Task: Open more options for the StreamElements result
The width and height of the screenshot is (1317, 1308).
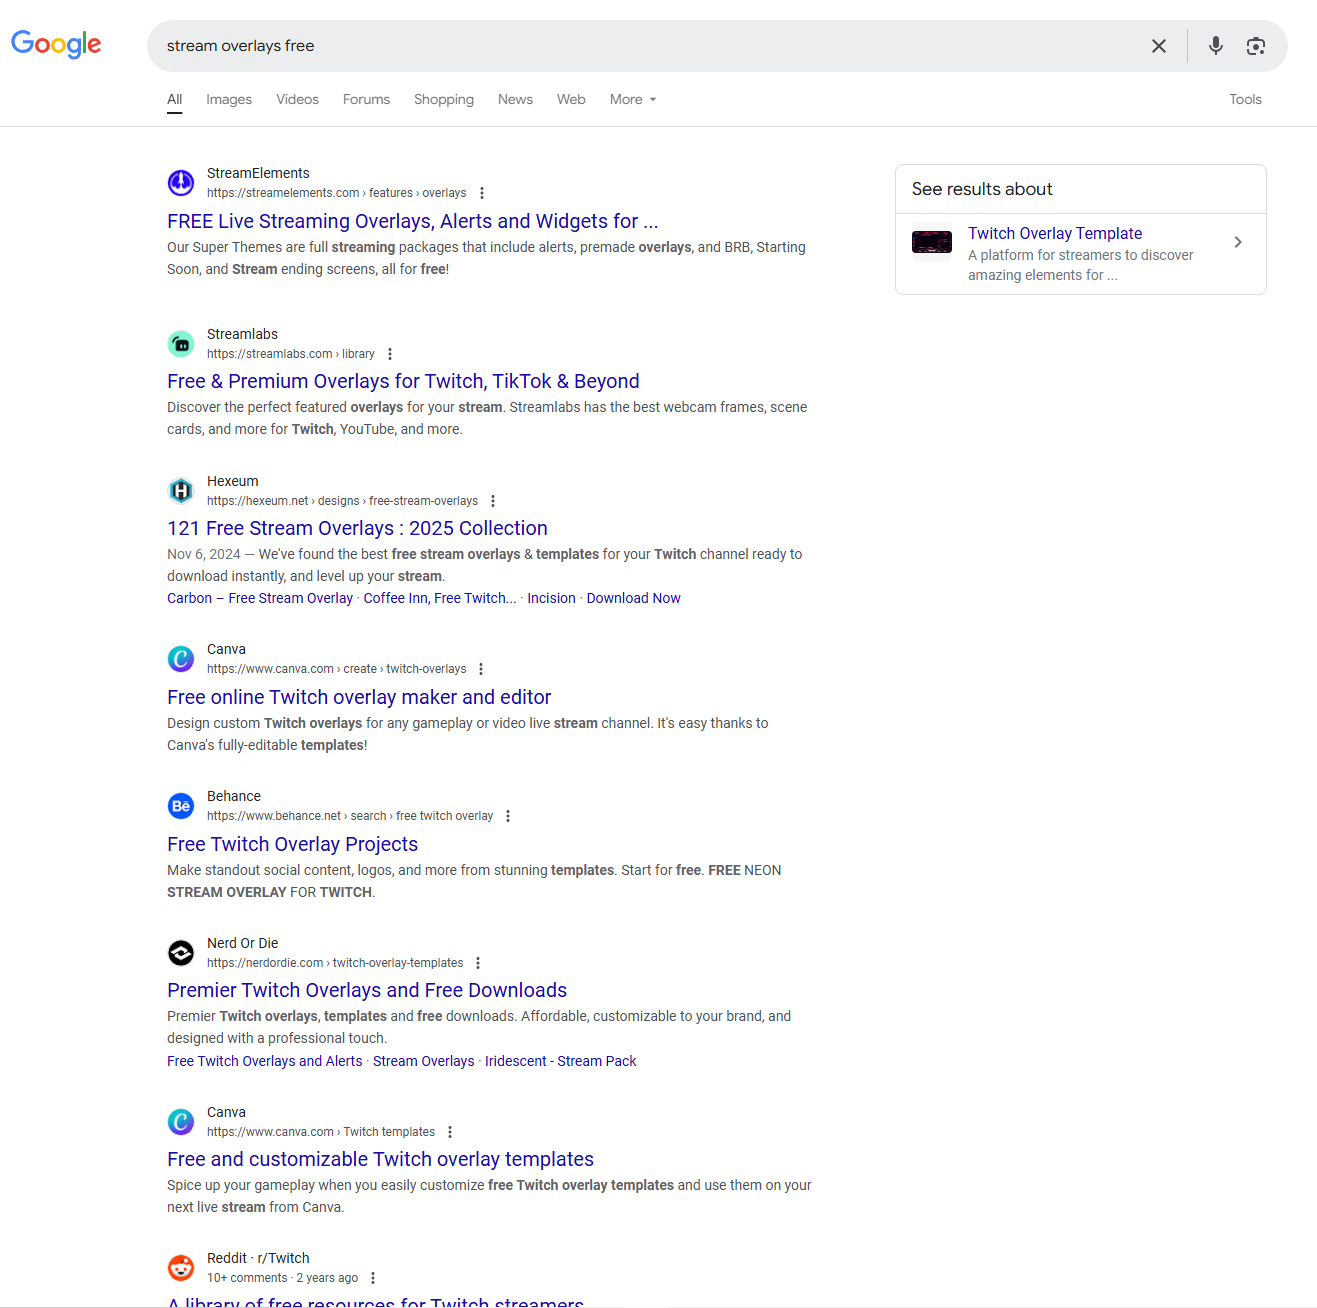Action: [482, 193]
